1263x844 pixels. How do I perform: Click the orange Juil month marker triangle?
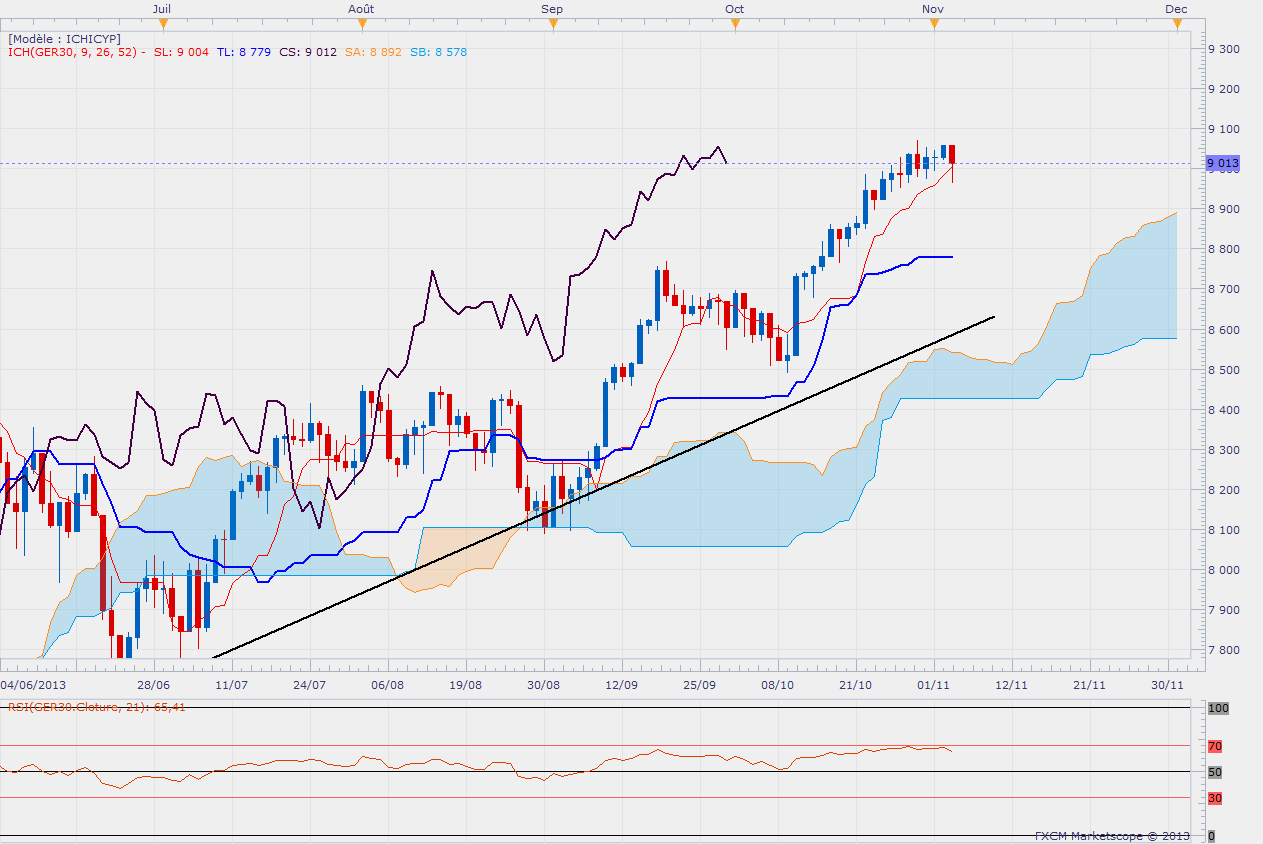click(x=162, y=24)
